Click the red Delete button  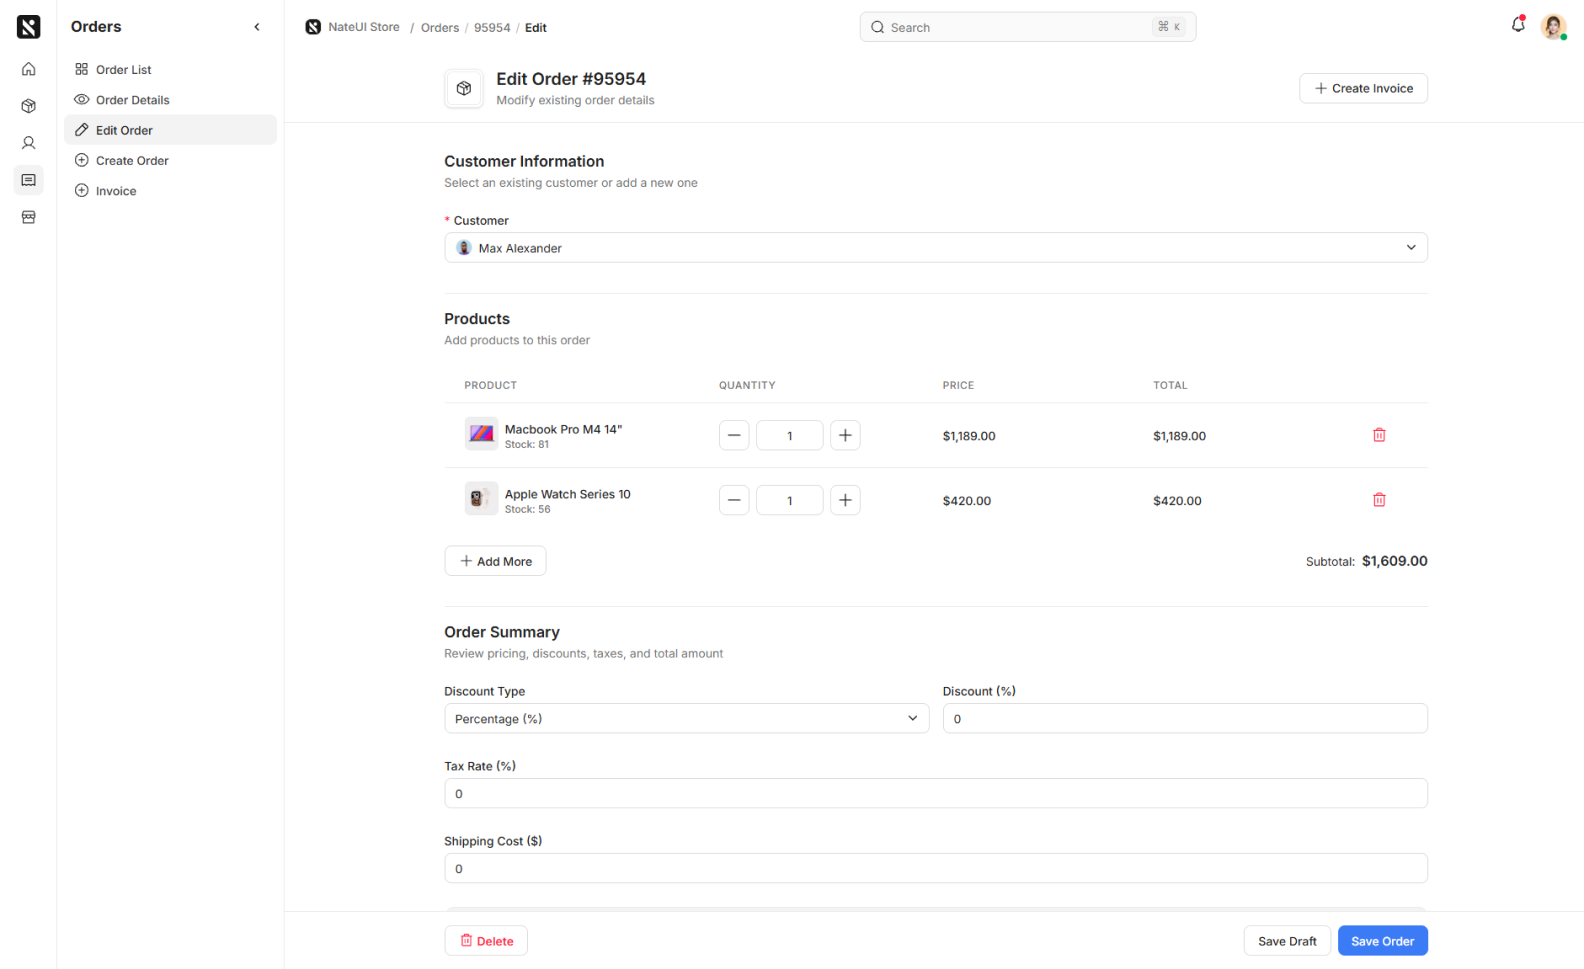click(x=486, y=941)
